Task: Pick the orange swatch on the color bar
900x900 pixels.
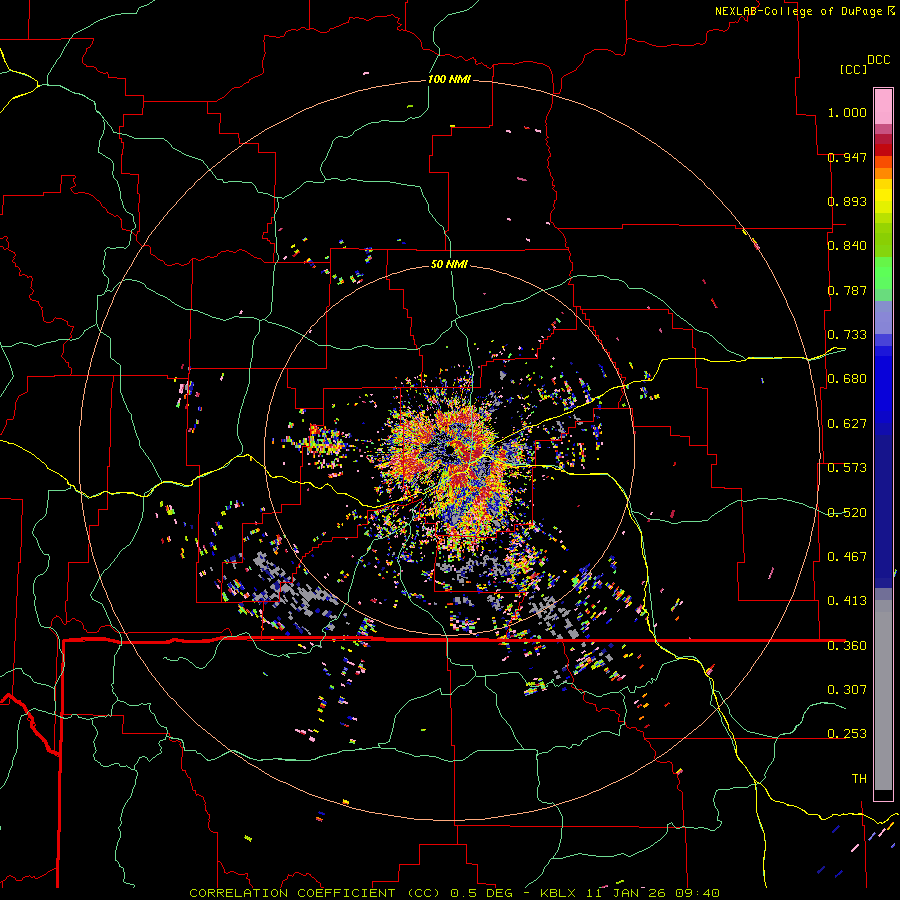Action: click(883, 173)
